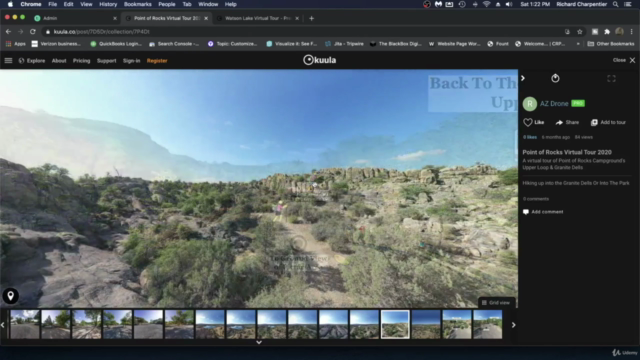
Task: Go back in Chrome
Action: (x=8, y=31)
